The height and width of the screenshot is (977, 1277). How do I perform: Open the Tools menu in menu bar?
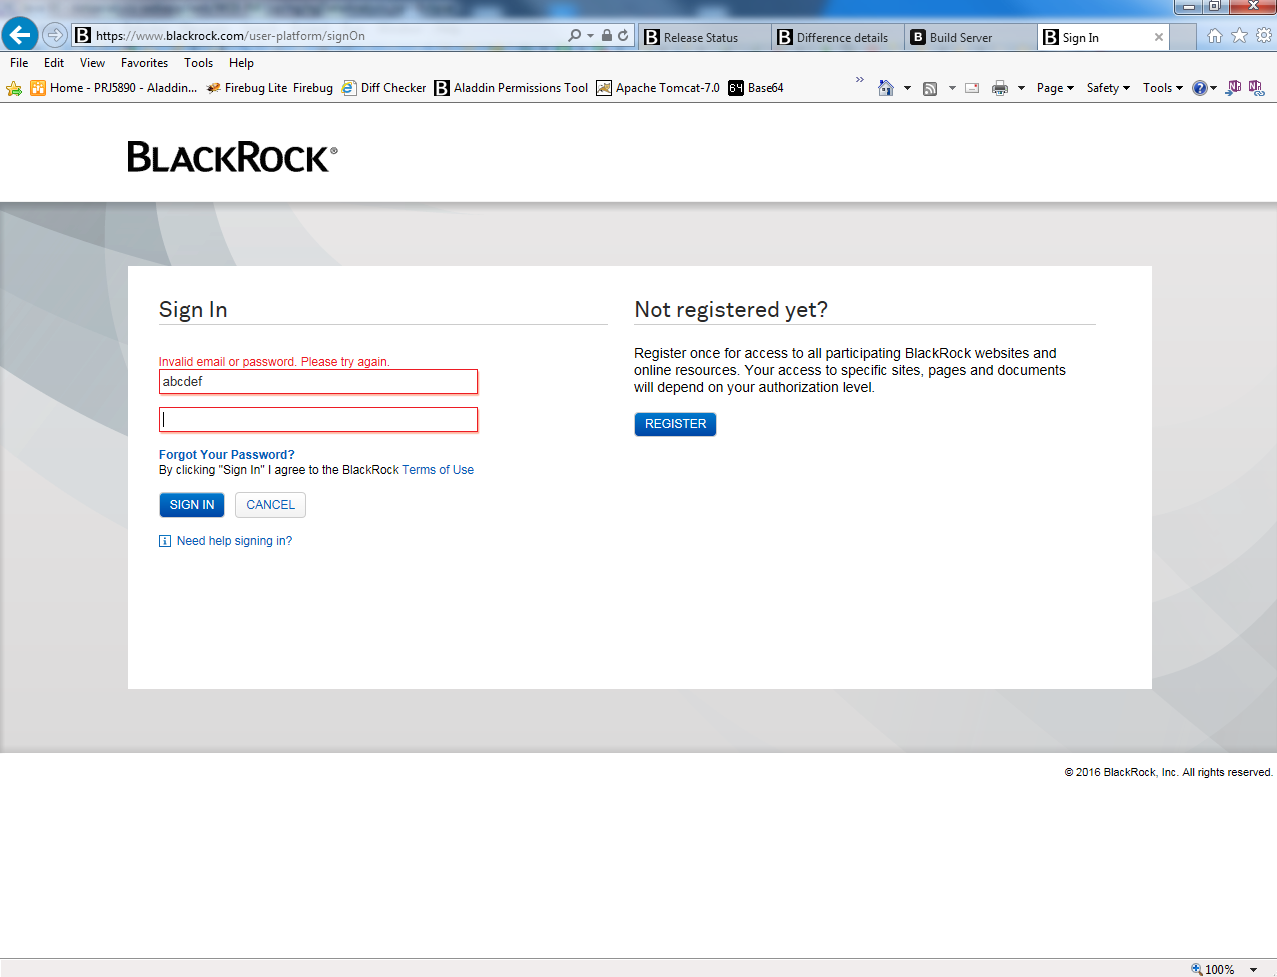coord(198,63)
